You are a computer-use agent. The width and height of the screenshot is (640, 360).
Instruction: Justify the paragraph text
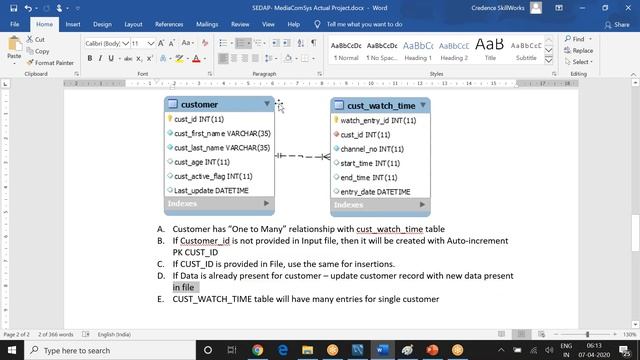coord(255,59)
